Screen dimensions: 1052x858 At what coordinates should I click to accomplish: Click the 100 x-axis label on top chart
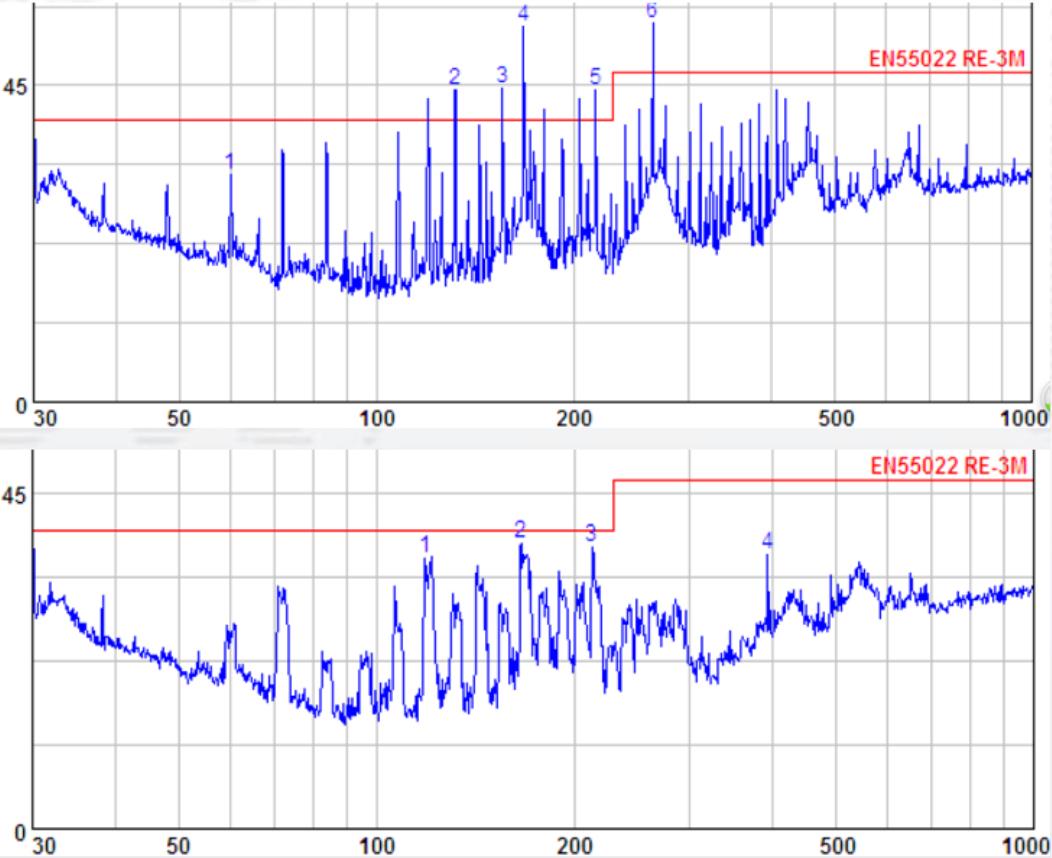377,418
